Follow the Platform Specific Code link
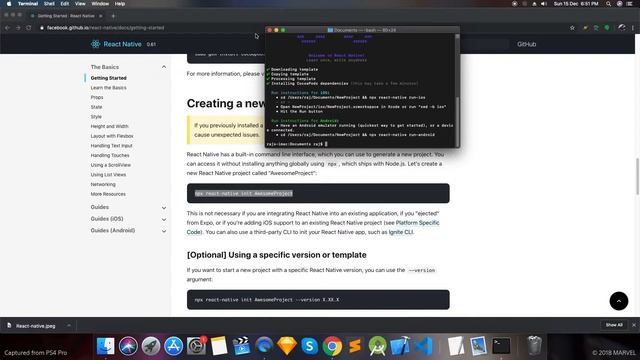 click(418, 222)
